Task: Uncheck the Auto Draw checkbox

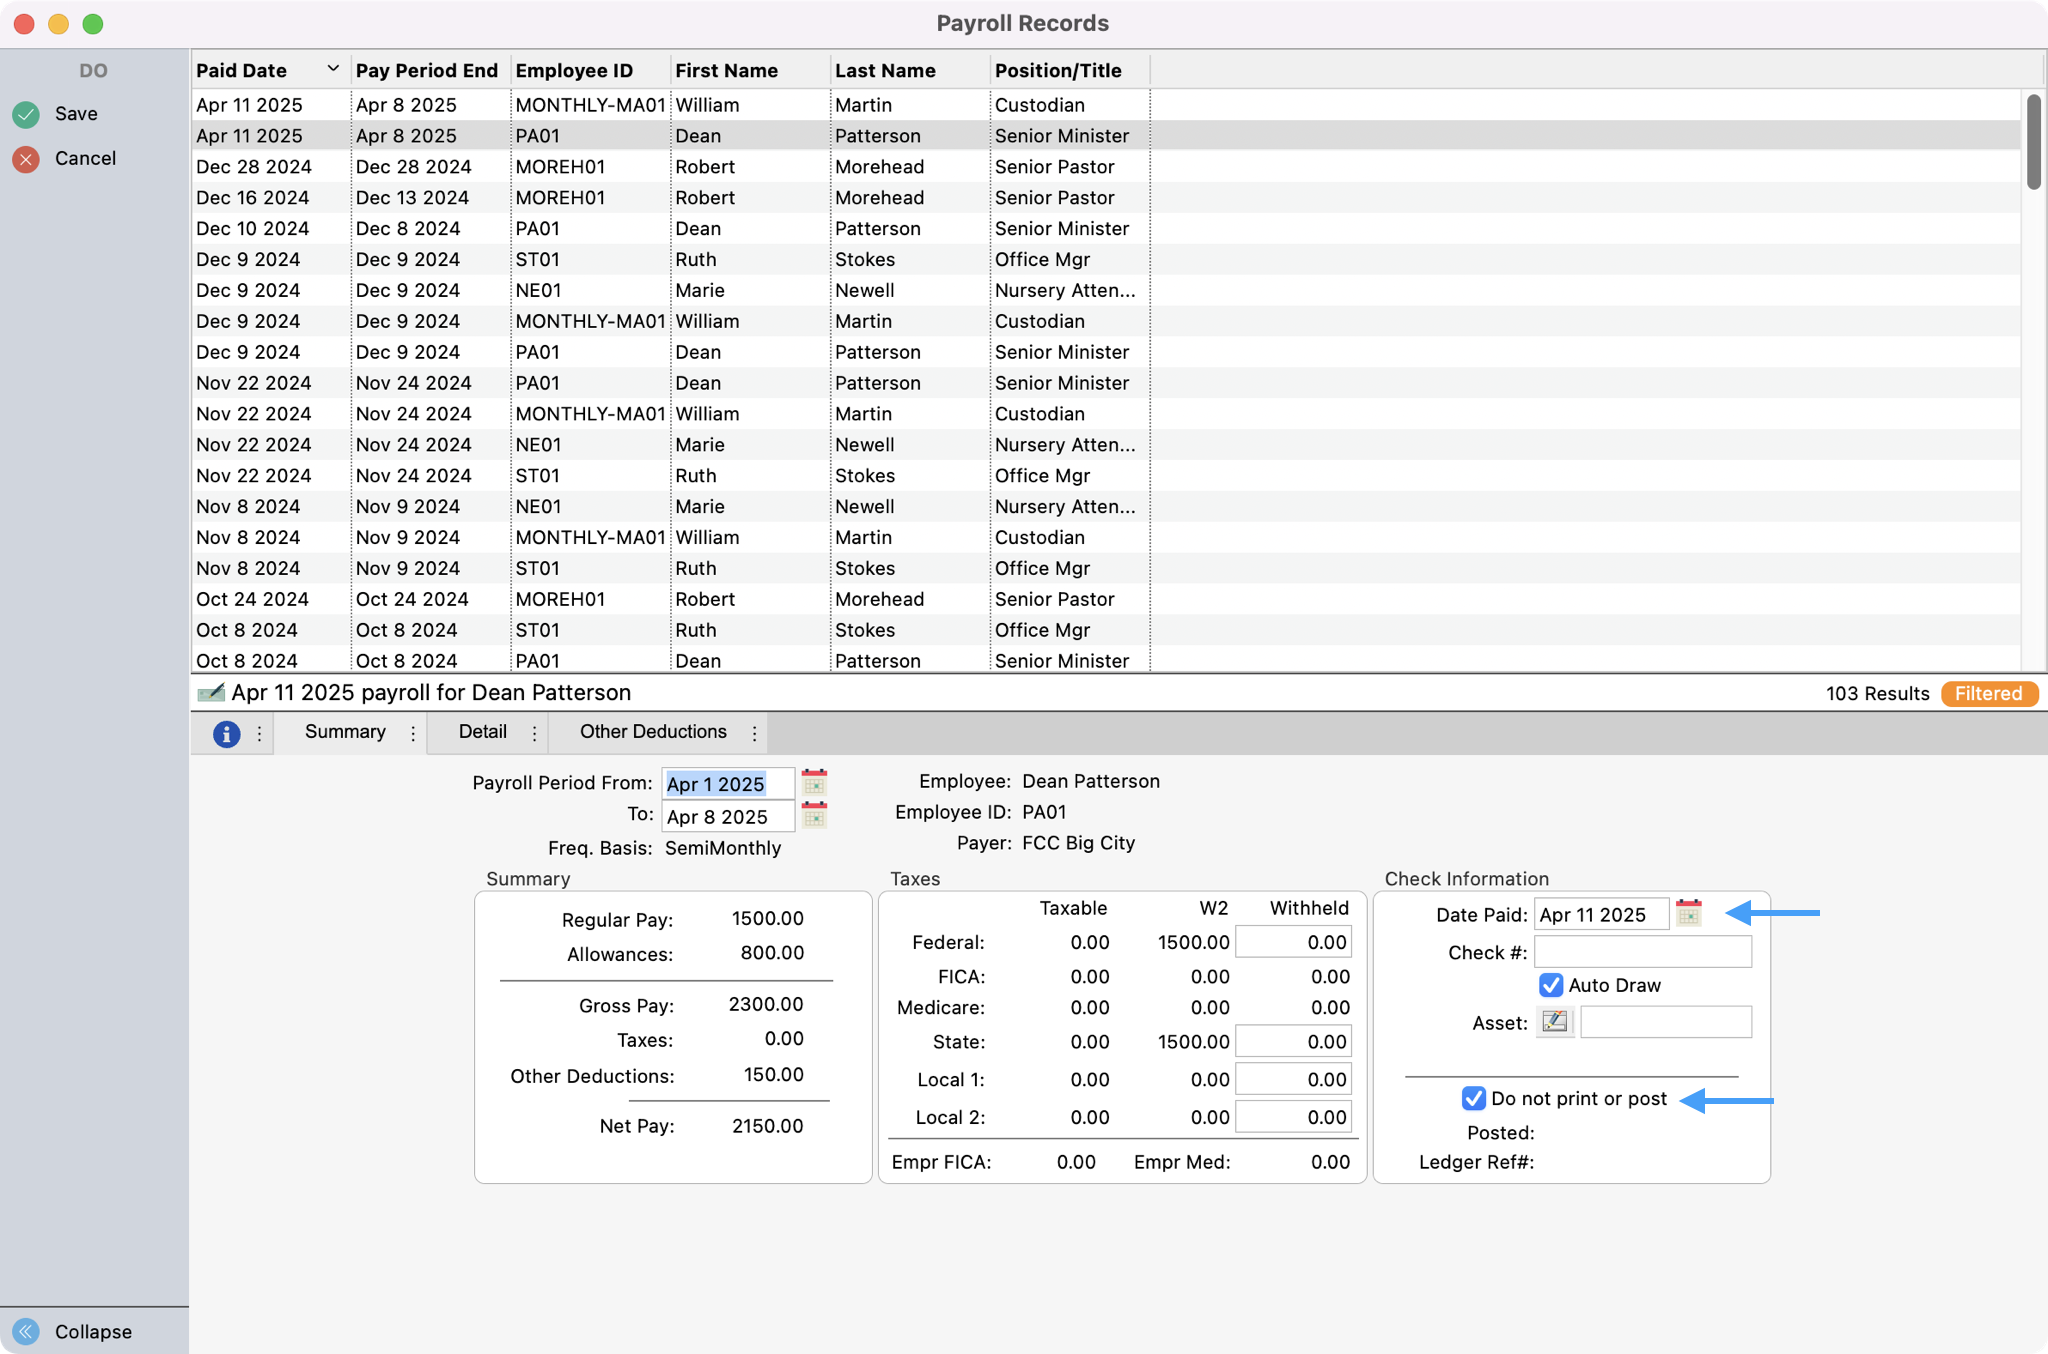Action: point(1550,985)
